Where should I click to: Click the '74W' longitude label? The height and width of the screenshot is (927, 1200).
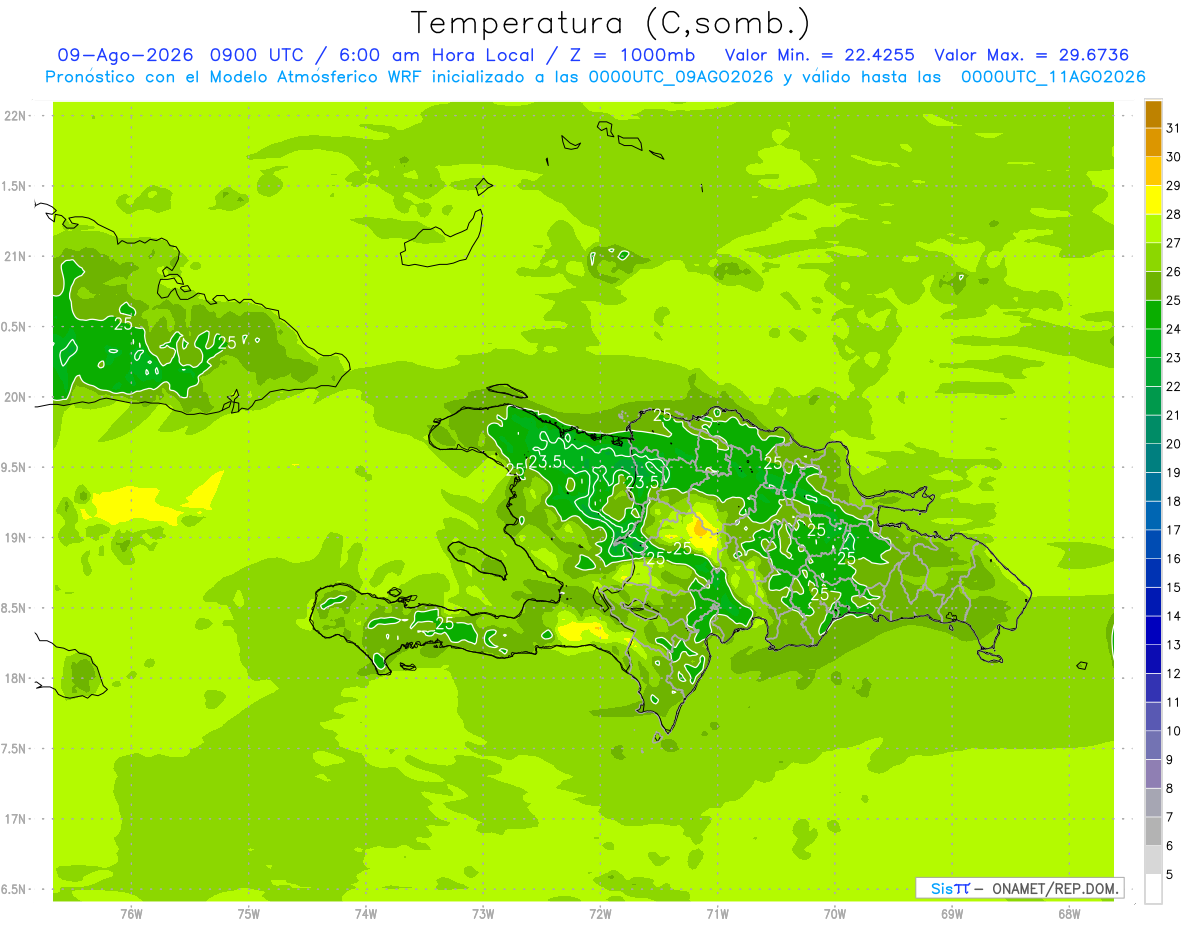(x=366, y=914)
